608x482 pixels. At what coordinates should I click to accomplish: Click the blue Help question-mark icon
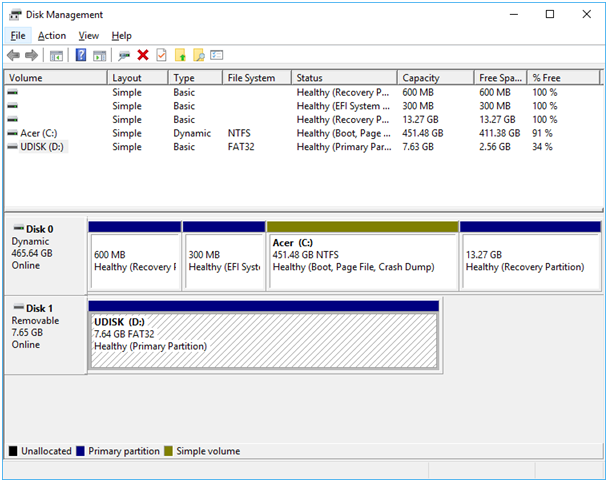point(81,55)
